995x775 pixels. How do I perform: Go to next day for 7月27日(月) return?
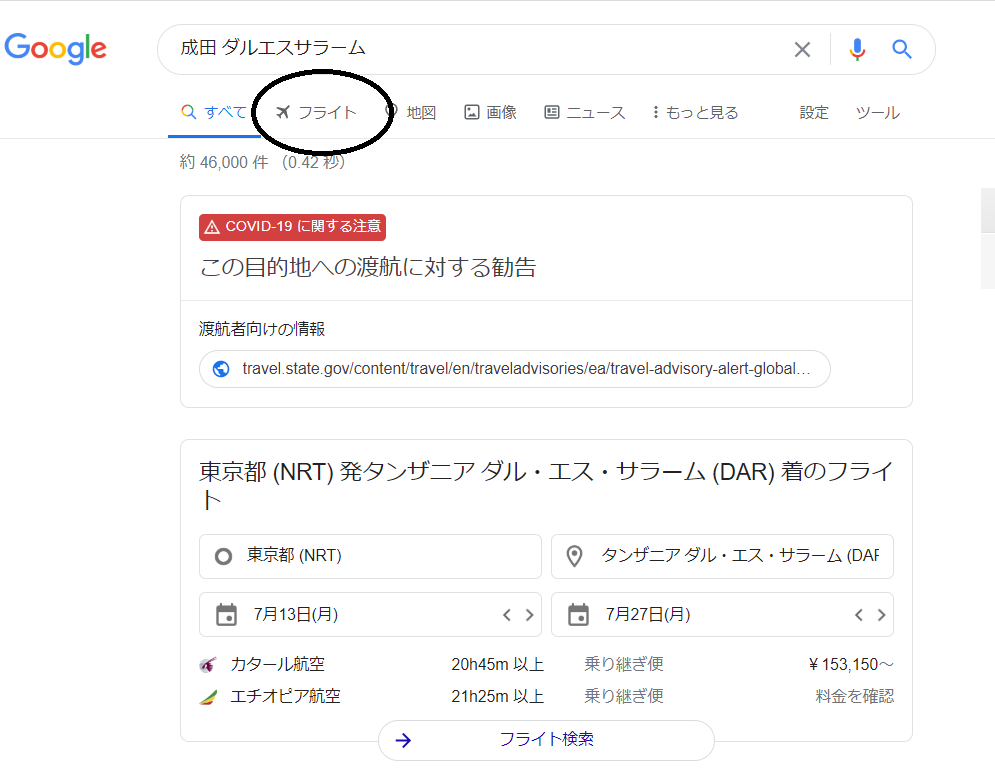(881, 614)
